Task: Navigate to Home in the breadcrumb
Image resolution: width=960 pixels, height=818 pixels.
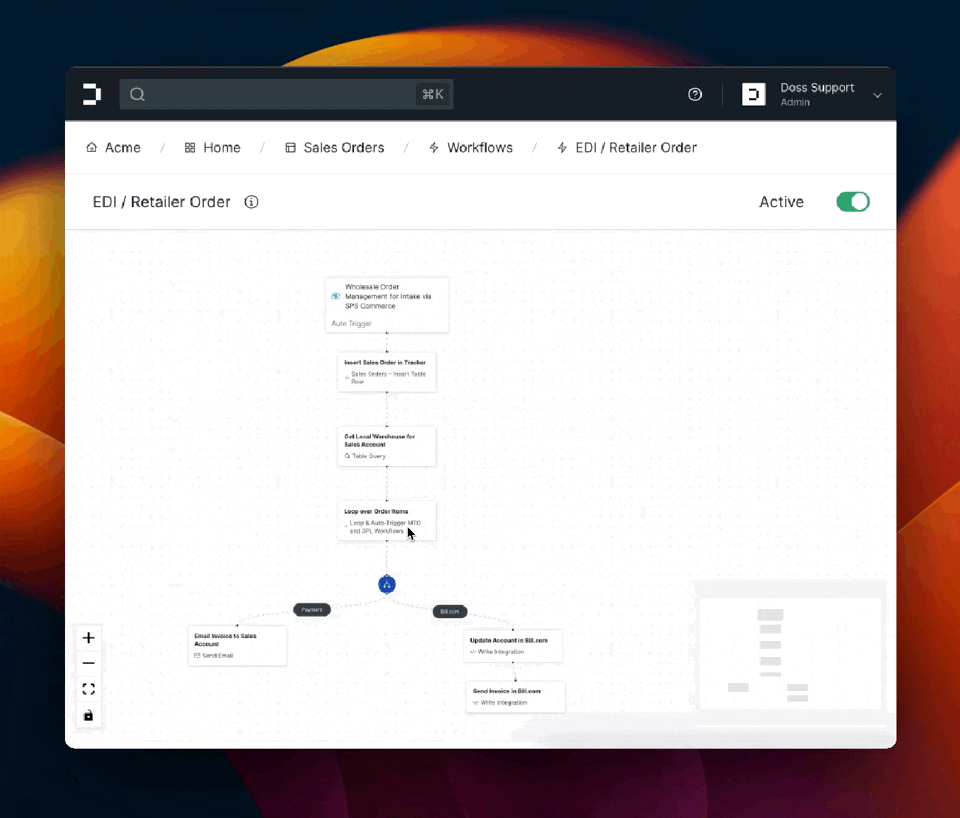Action: [x=212, y=147]
